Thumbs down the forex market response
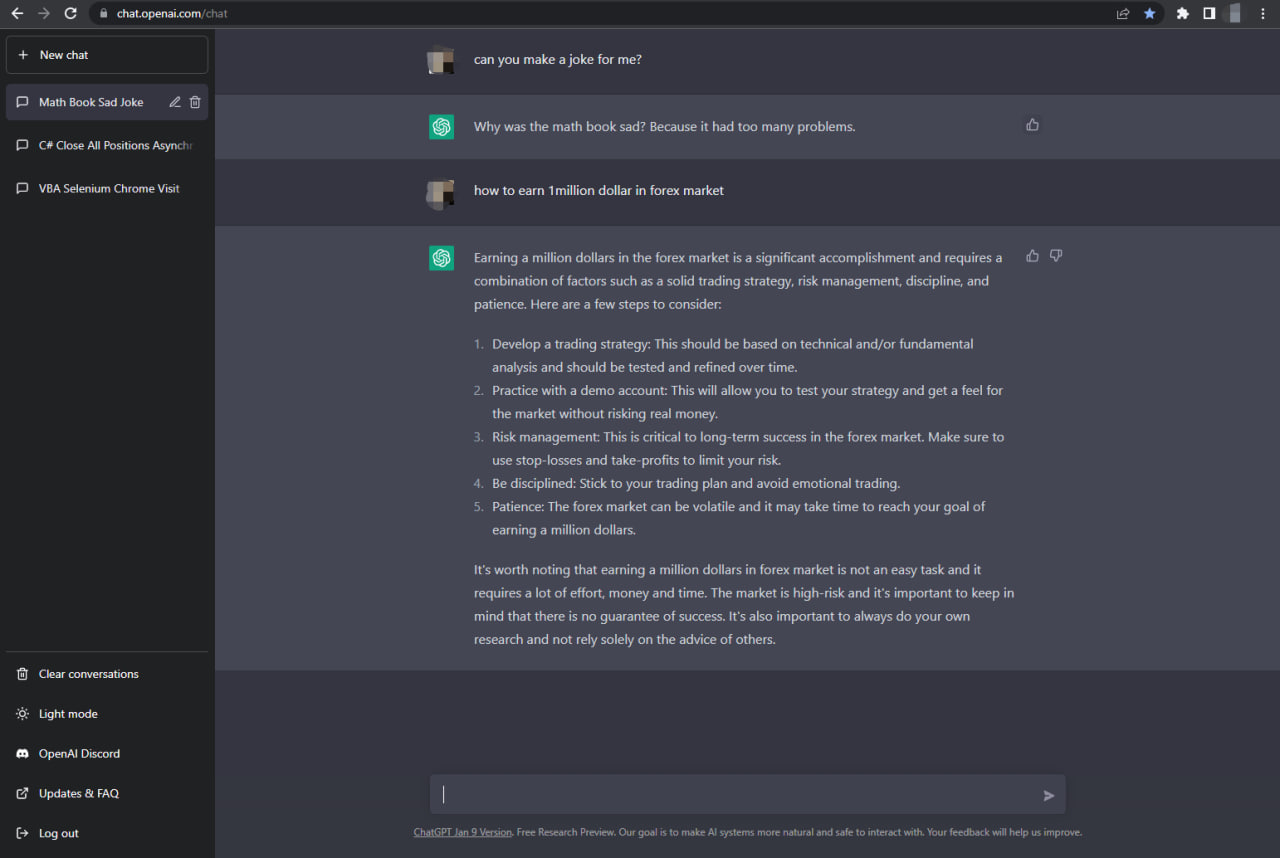 click(1056, 256)
